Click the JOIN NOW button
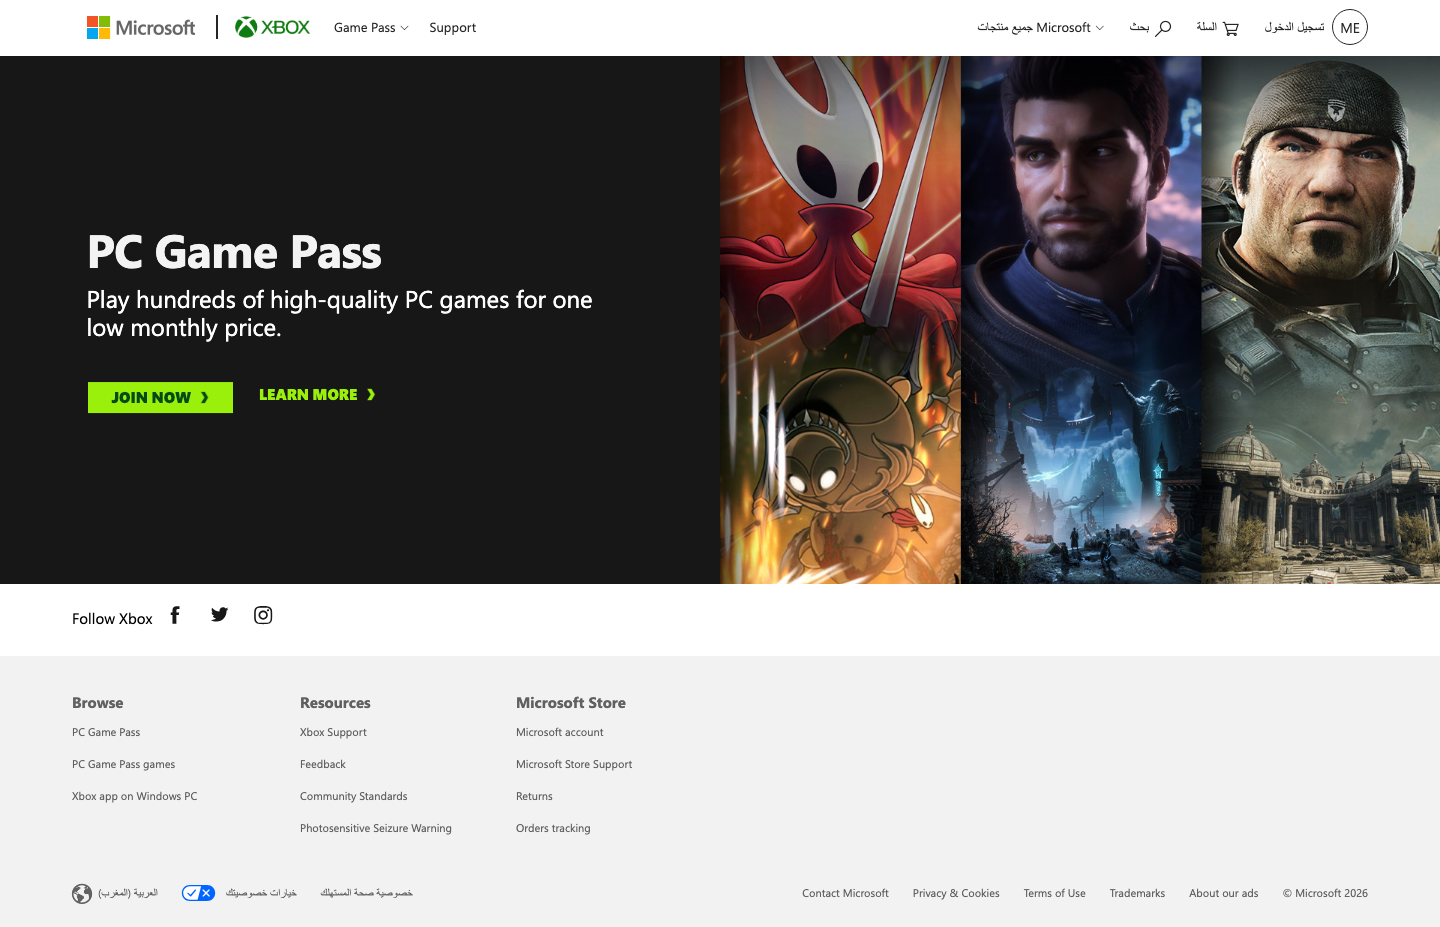 point(160,397)
